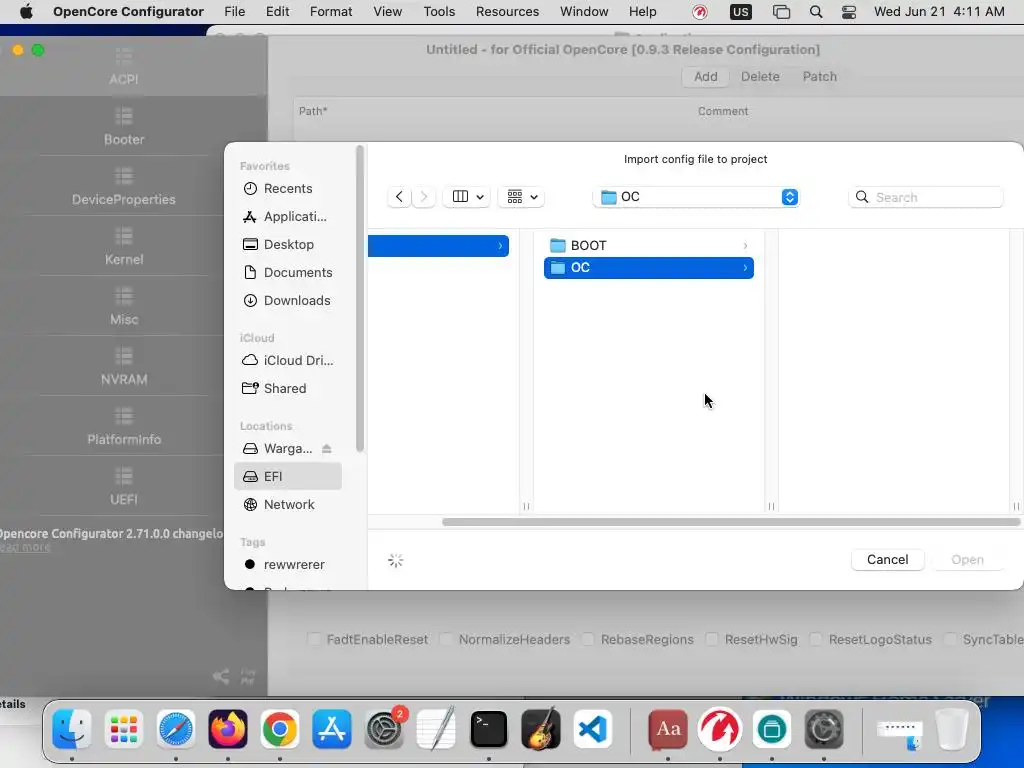Click the dialog sidebar vertical scrollbar

pos(359,298)
